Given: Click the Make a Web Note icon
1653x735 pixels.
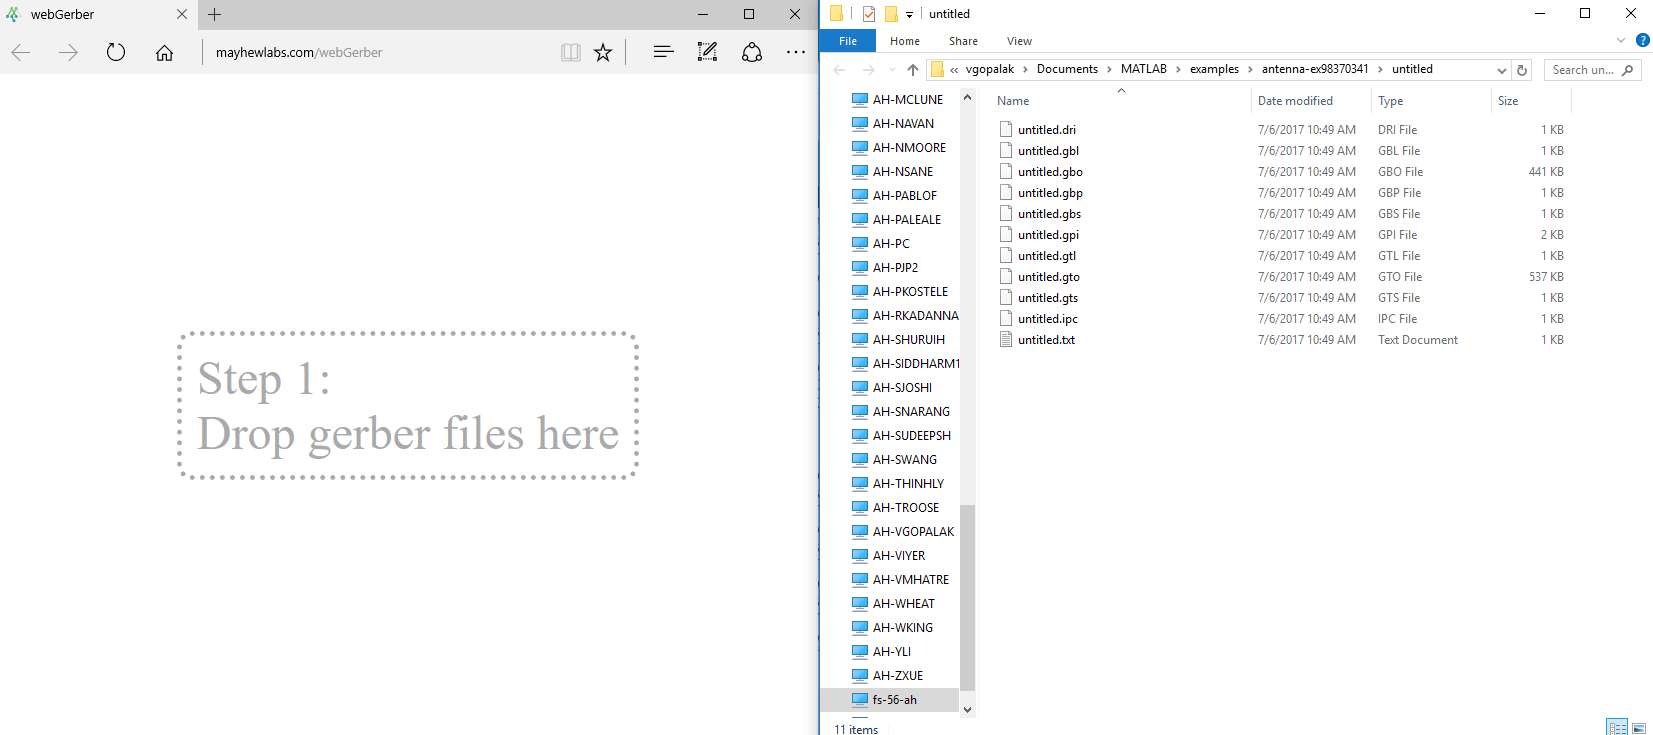Looking at the screenshot, I should click(707, 52).
